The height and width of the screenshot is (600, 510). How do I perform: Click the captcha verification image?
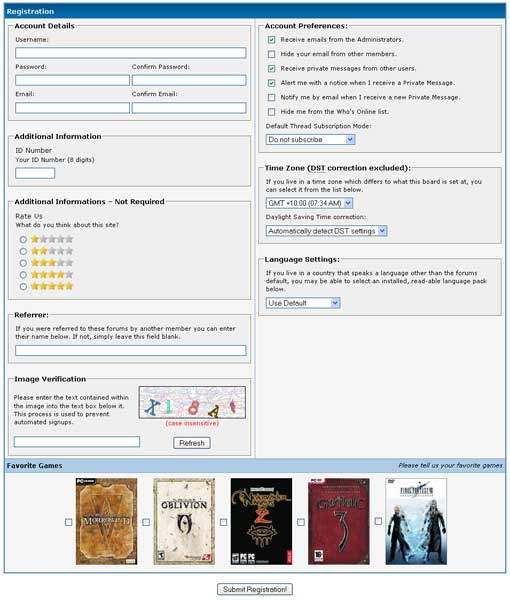192,402
